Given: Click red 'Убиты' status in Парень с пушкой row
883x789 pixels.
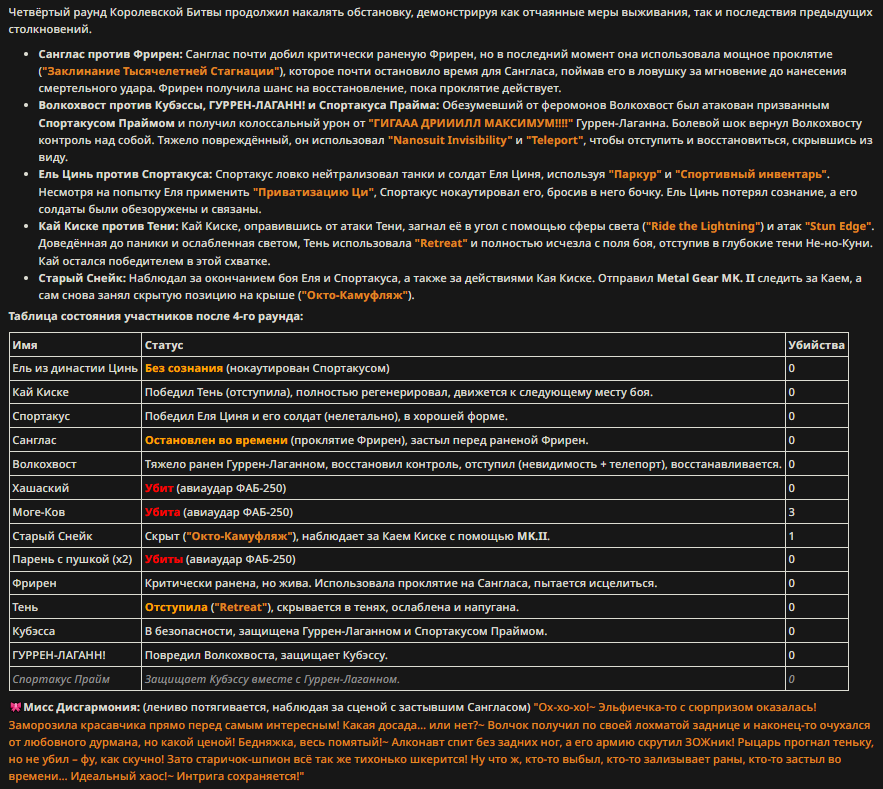Looking at the screenshot, I should coord(164,559).
